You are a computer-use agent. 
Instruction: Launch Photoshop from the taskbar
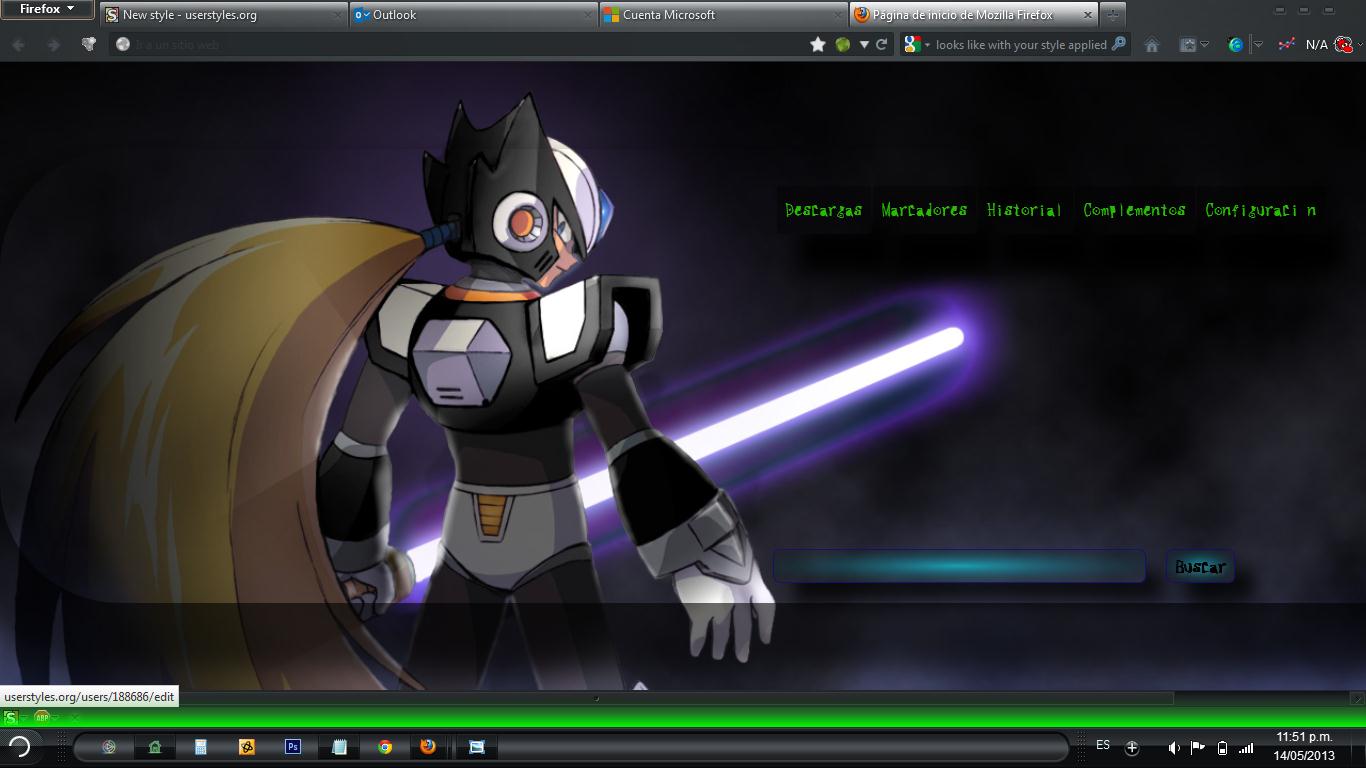coord(292,746)
